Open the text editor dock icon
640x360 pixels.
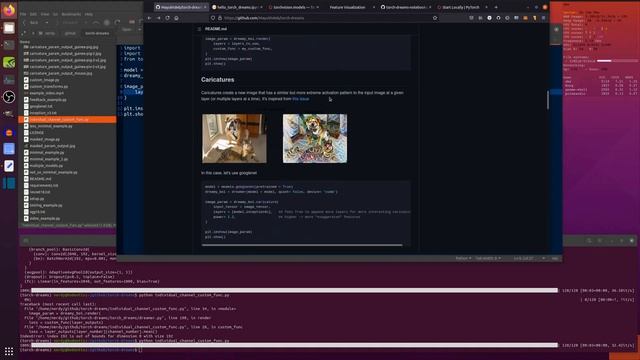pos(9,166)
